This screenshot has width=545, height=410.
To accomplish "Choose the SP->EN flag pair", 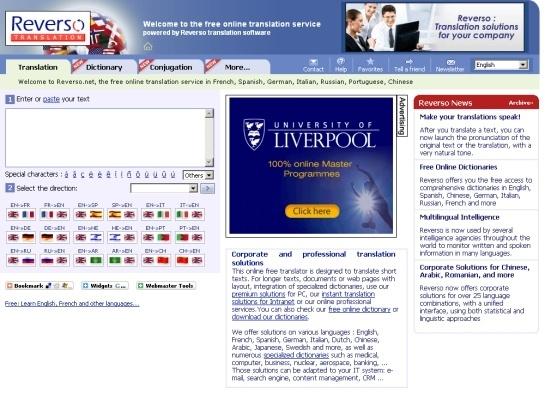I will click(122, 214).
